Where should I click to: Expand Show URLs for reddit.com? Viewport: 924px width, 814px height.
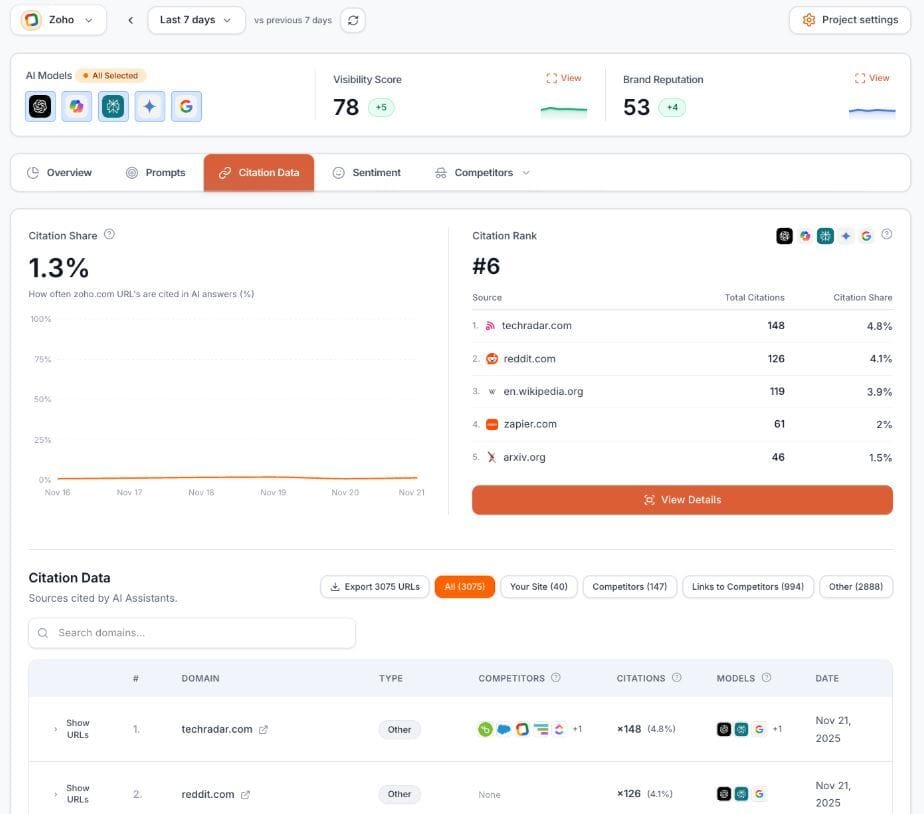click(72, 794)
